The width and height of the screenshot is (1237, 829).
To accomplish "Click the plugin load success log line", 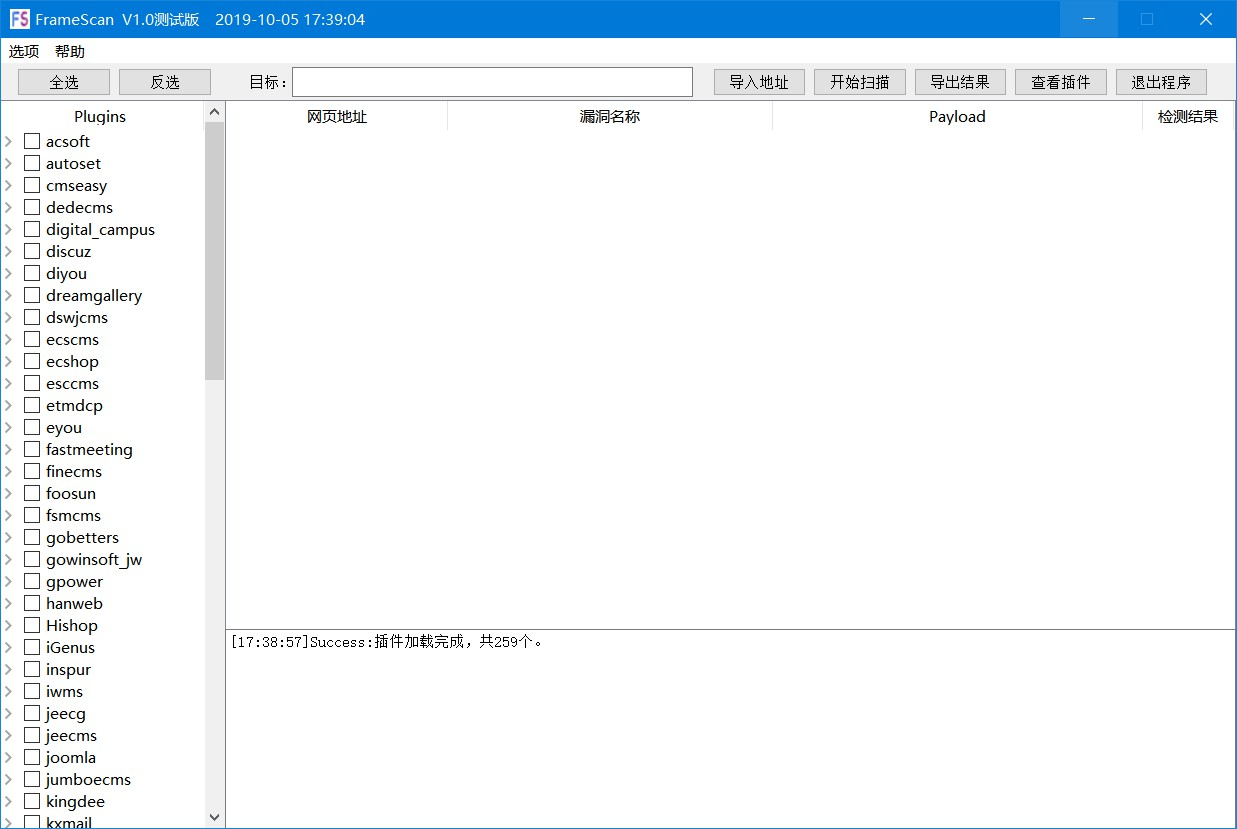I will [x=388, y=642].
